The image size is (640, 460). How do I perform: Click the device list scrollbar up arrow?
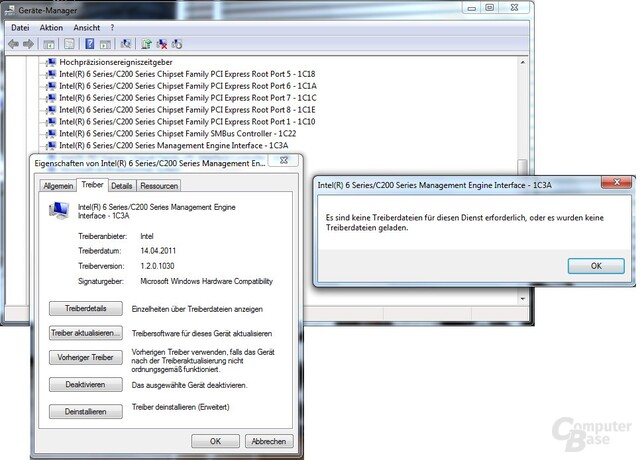click(522, 62)
